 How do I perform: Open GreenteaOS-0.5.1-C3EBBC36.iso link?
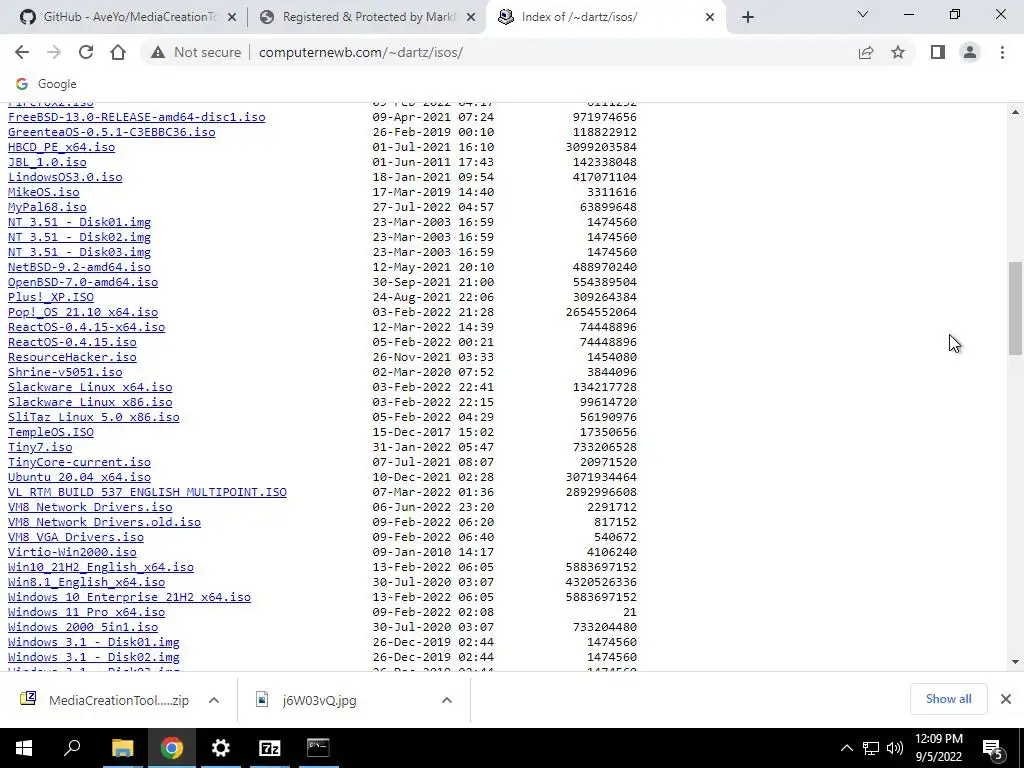(112, 132)
